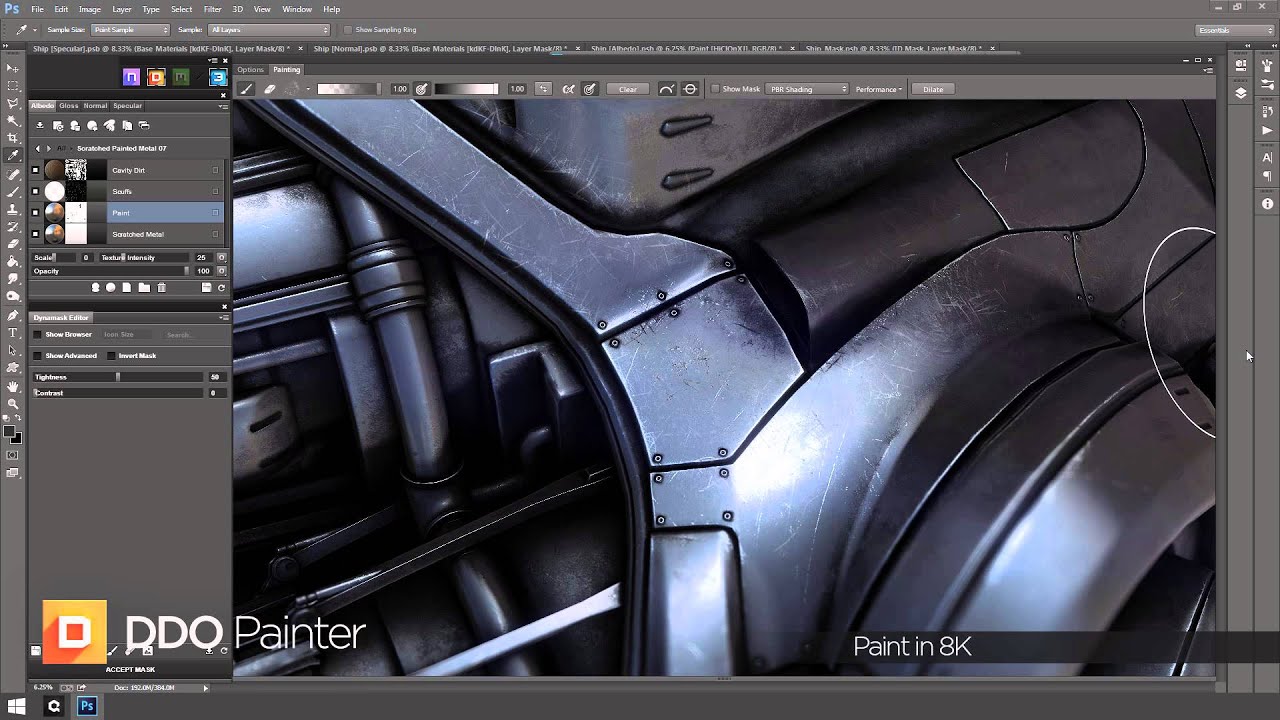Select the Zoom tool
Viewport: 1280px width, 720px height.
13,403
